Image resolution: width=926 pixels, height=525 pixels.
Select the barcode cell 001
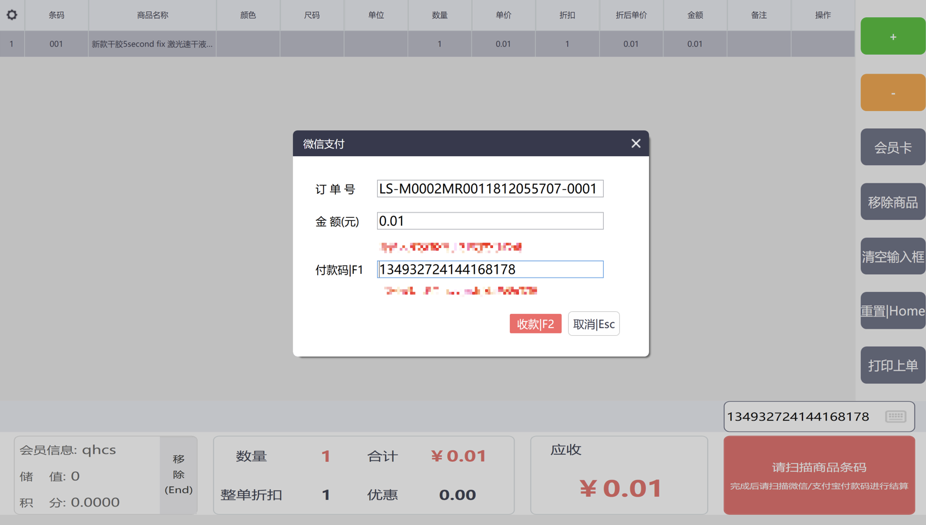pyautogui.click(x=56, y=44)
